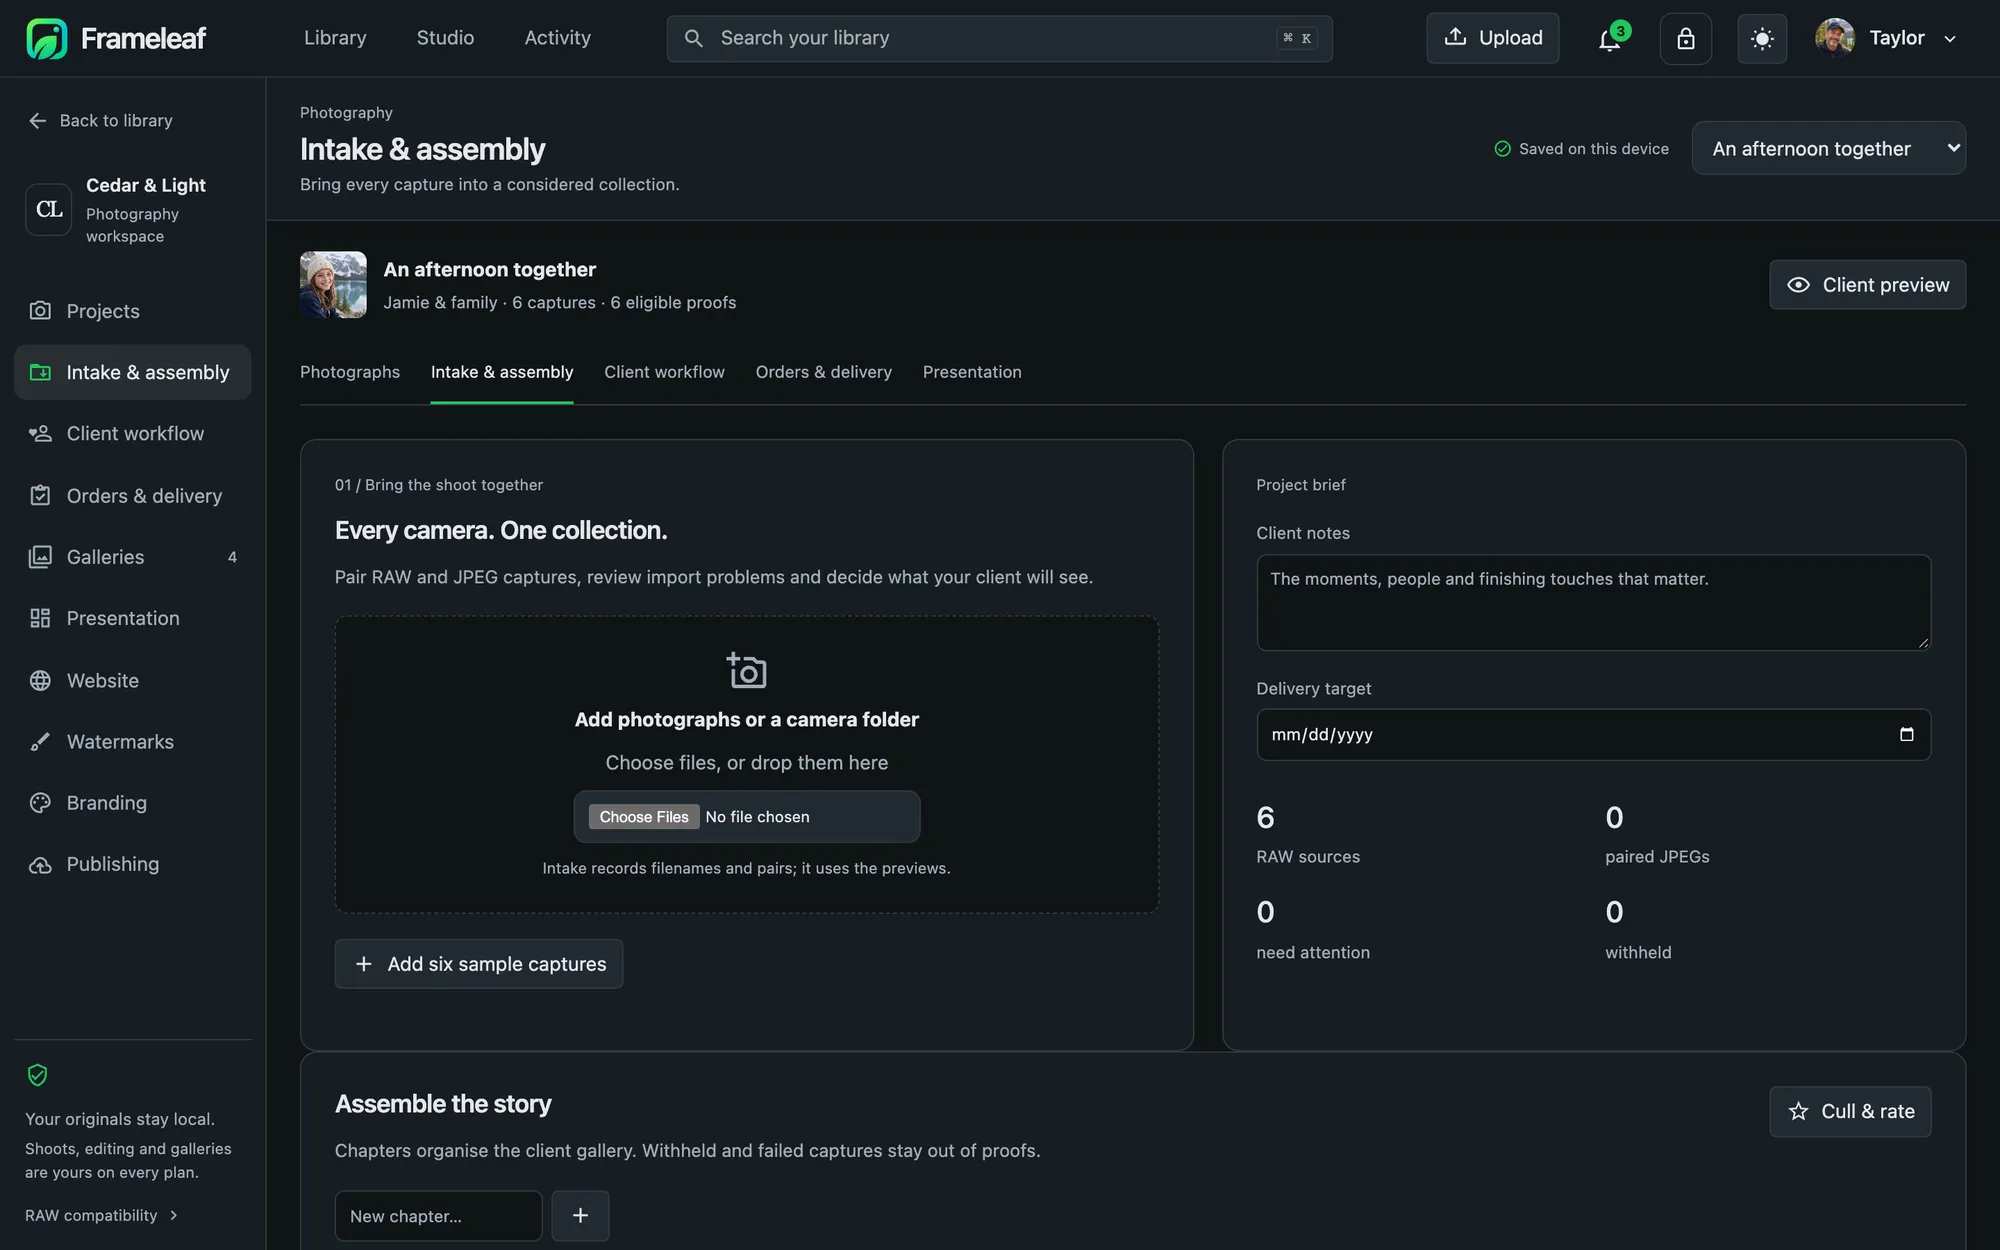2000x1250 pixels.
Task: Open the Library menu
Action: (x=335, y=38)
